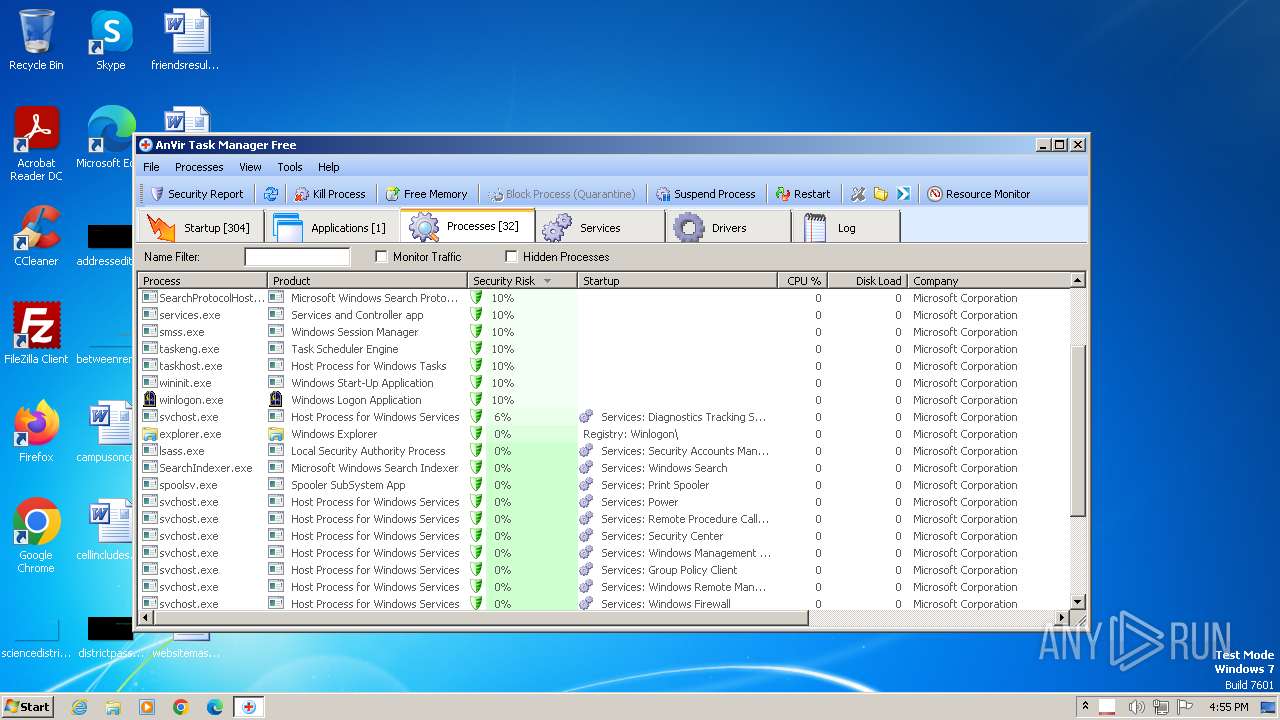Open Internet Explorer from taskbar

tap(79, 707)
